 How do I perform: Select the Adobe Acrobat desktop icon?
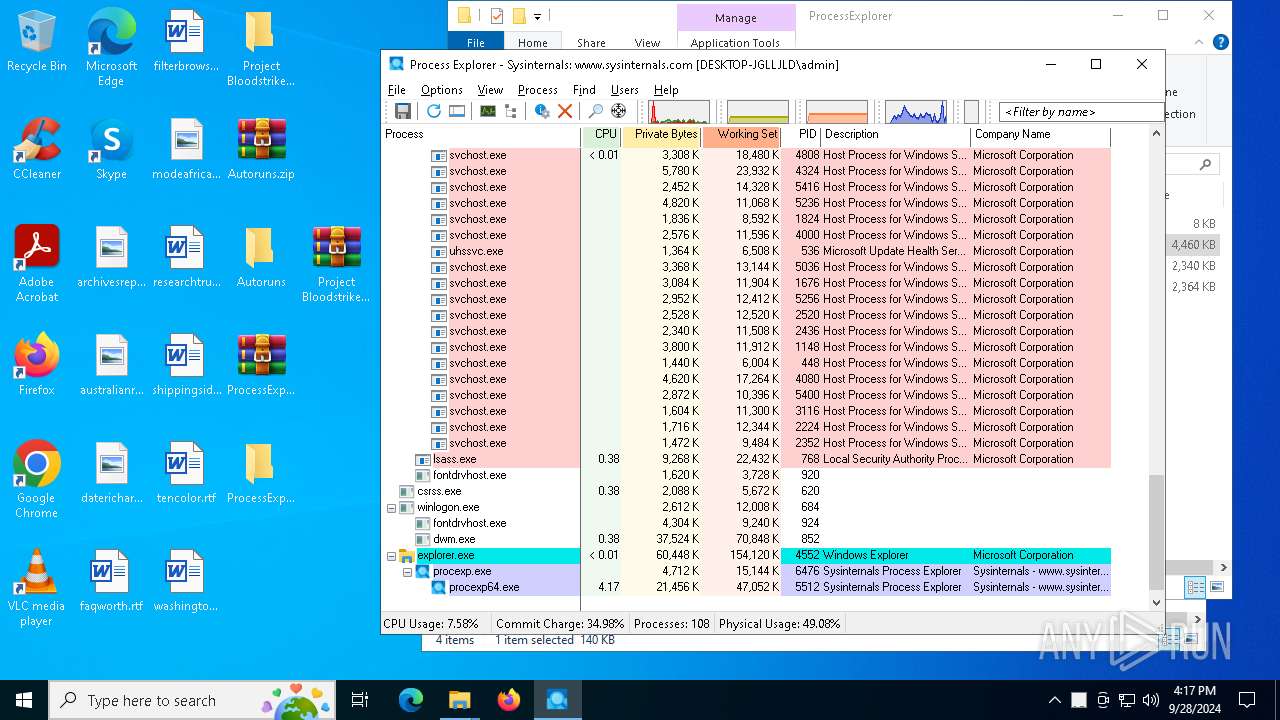coord(37,264)
